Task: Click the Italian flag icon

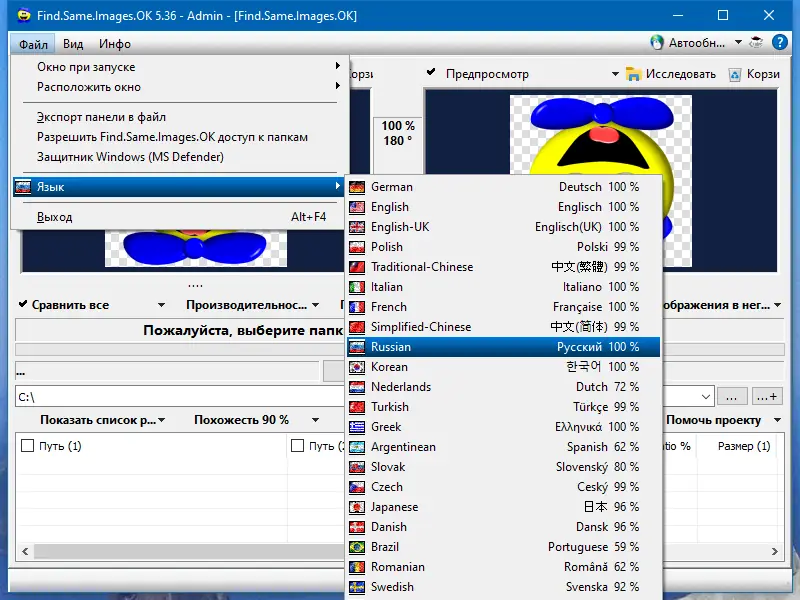Action: (357, 287)
